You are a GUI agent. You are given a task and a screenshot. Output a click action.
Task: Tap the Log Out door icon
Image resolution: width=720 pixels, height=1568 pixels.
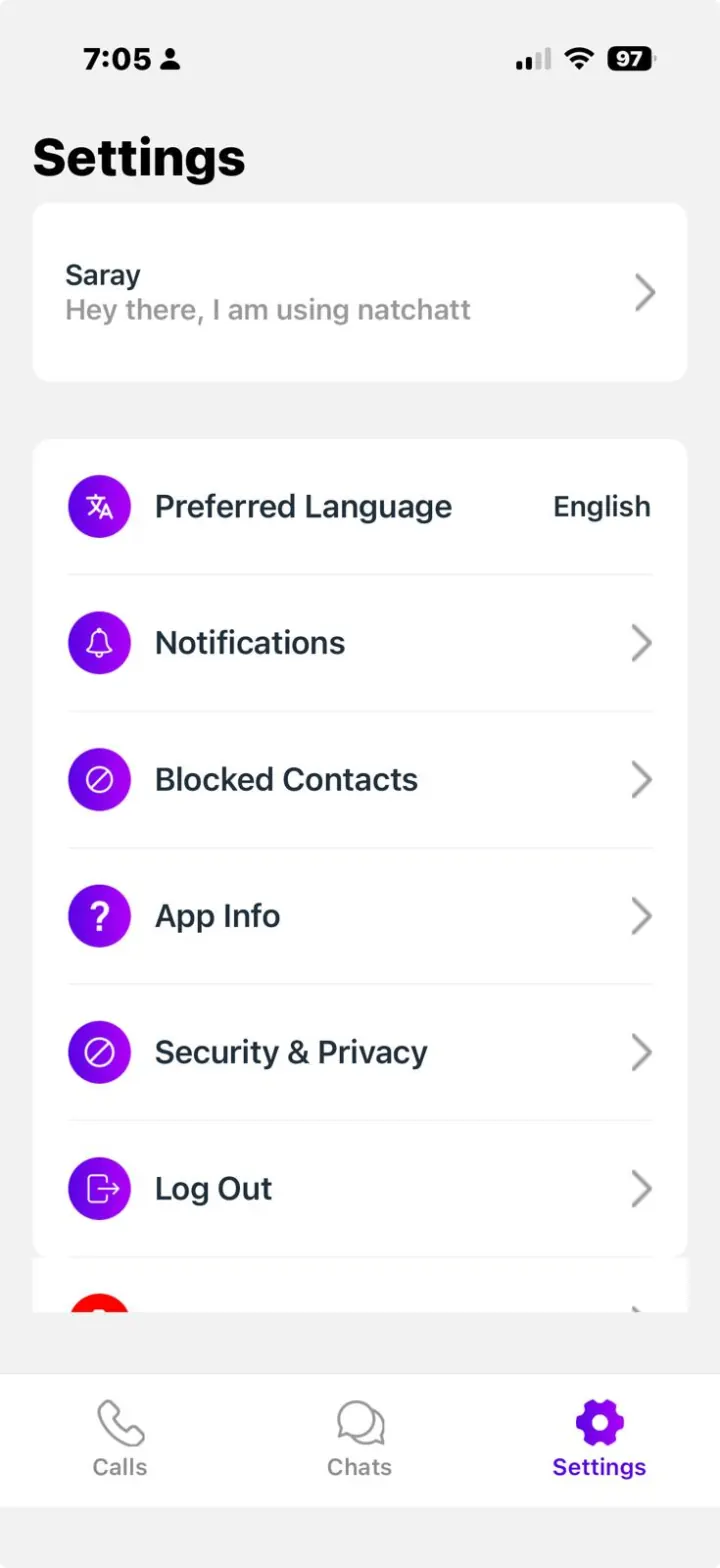pos(99,1188)
